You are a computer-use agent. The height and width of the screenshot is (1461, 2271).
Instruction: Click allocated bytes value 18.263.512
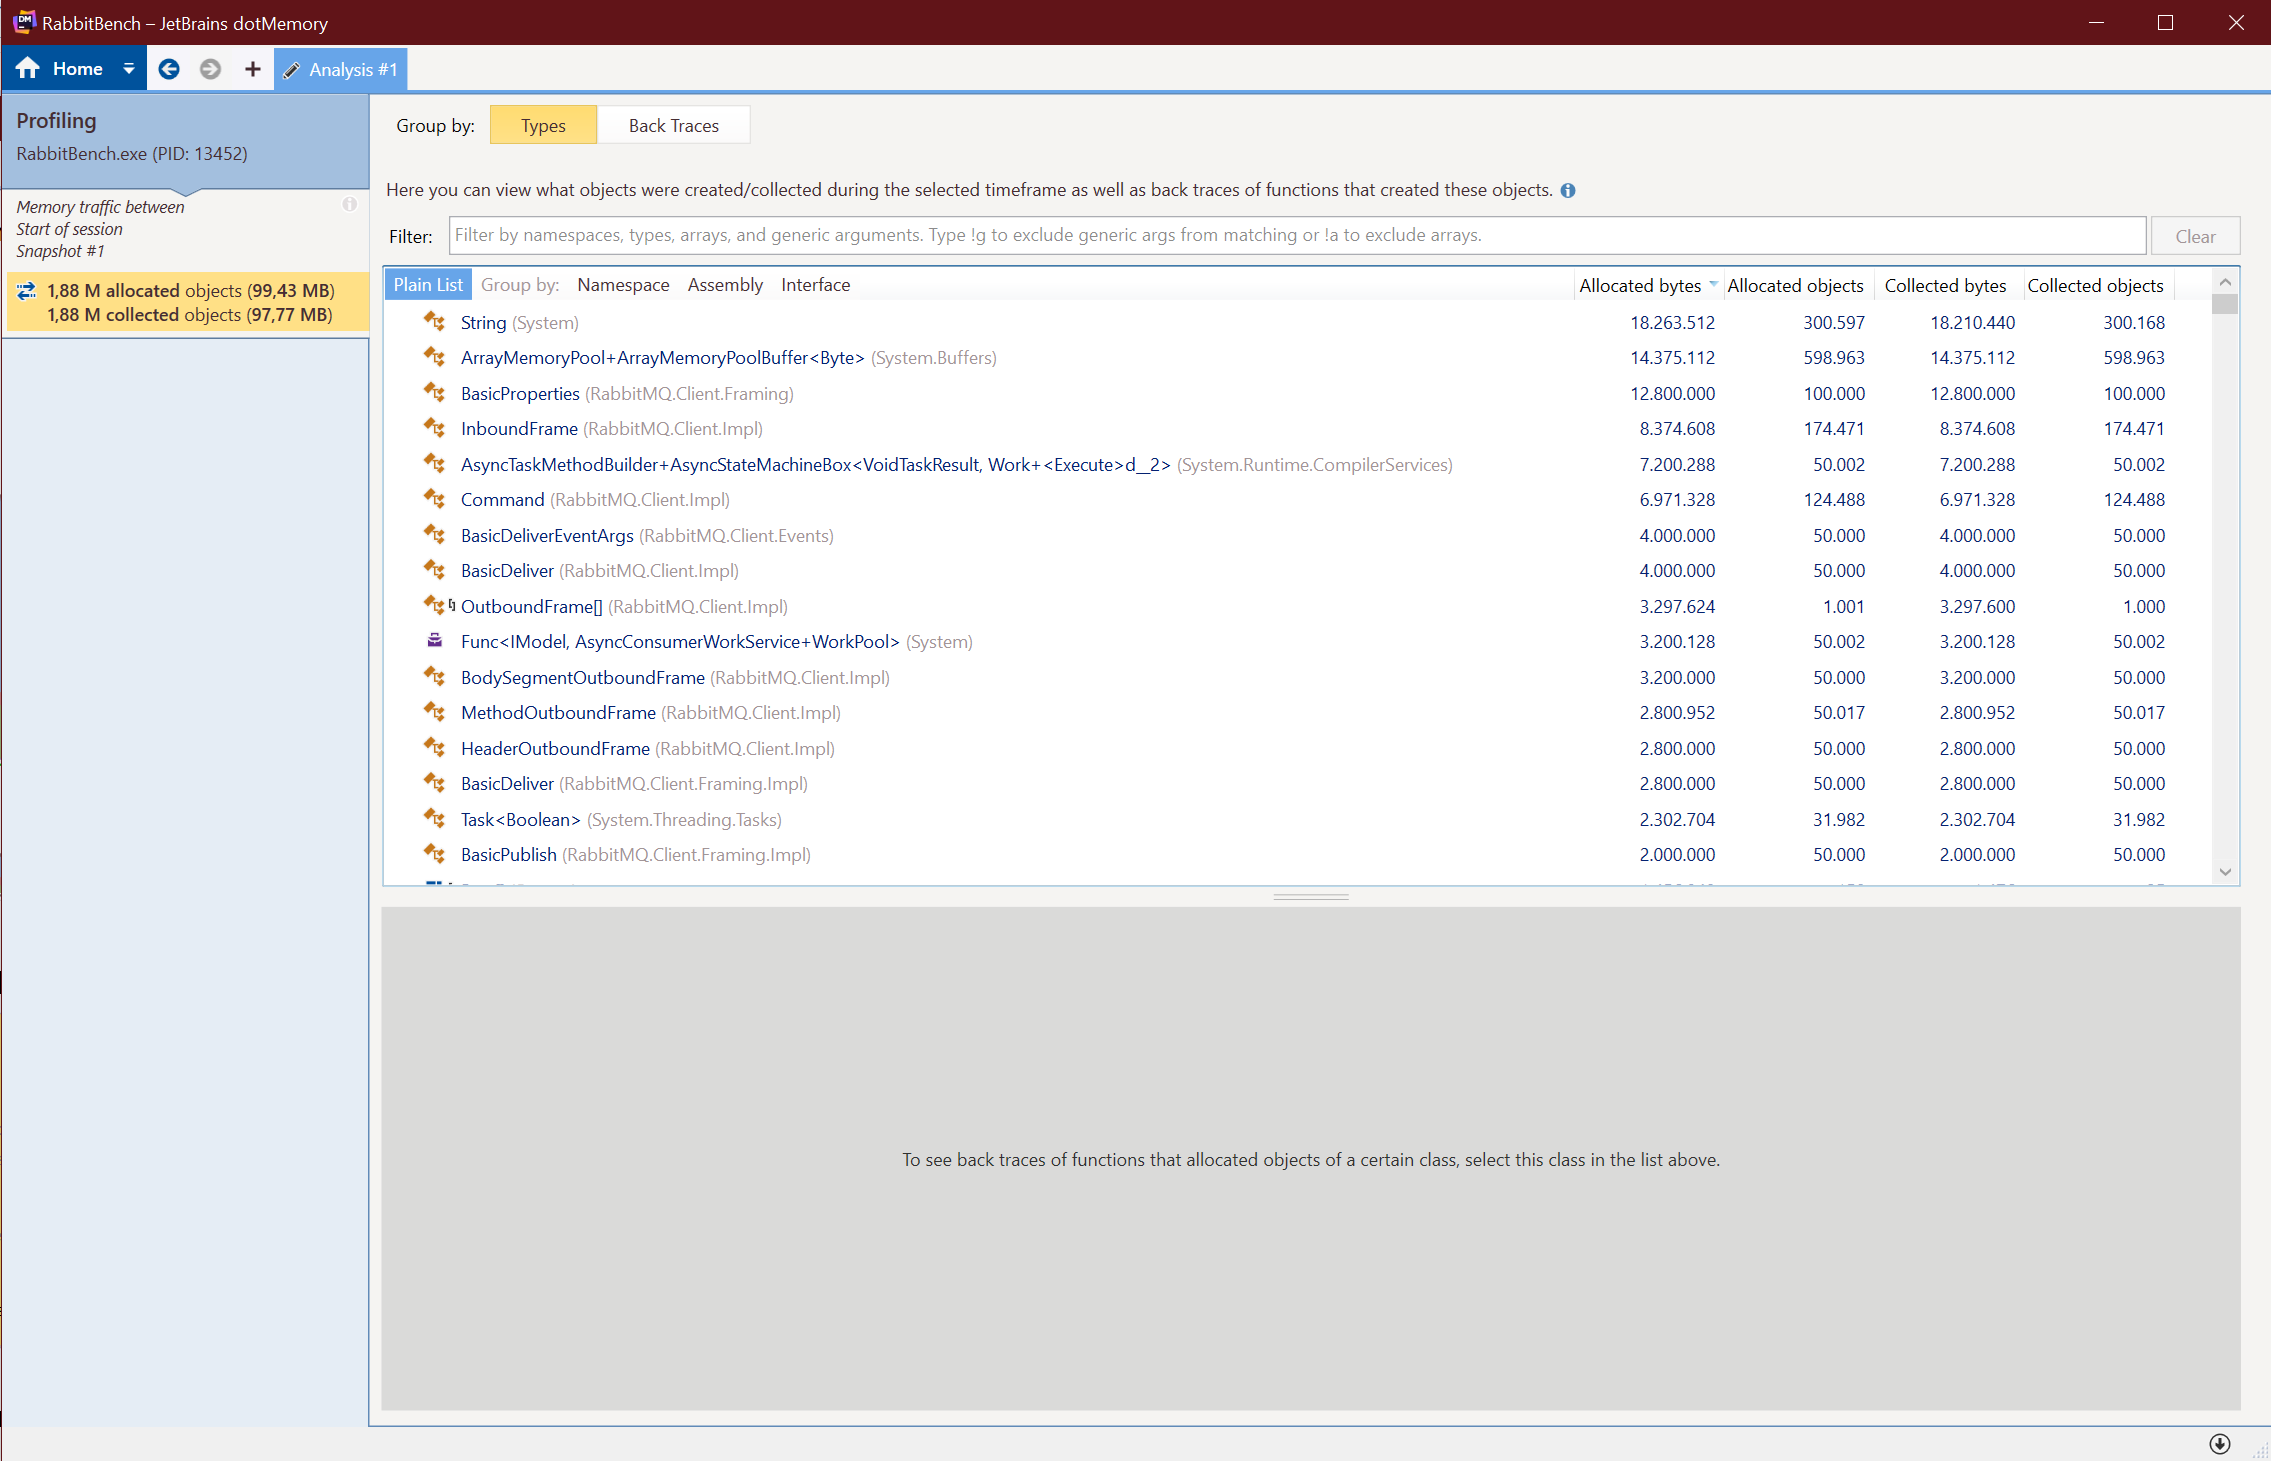click(1672, 323)
